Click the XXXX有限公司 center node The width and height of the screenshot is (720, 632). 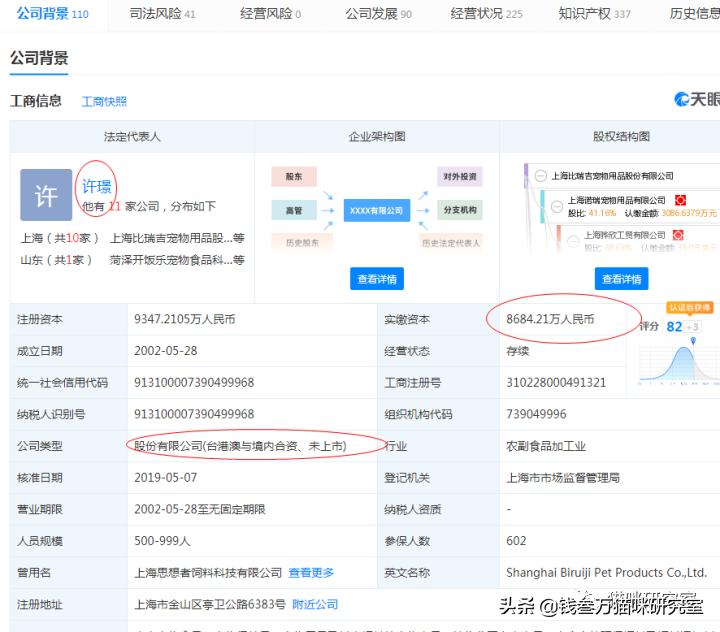click(x=377, y=211)
